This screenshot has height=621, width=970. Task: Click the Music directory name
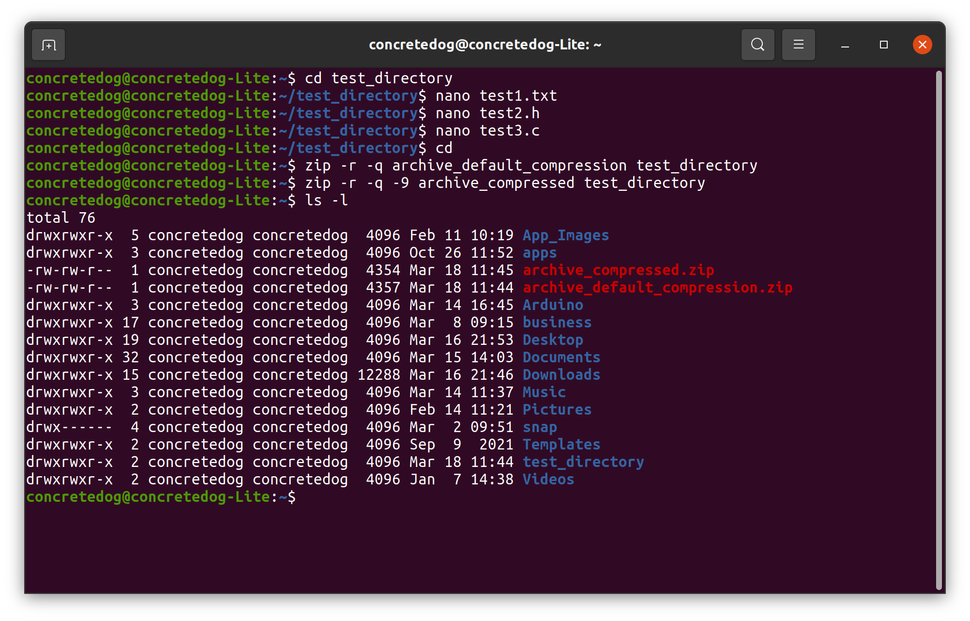point(543,392)
